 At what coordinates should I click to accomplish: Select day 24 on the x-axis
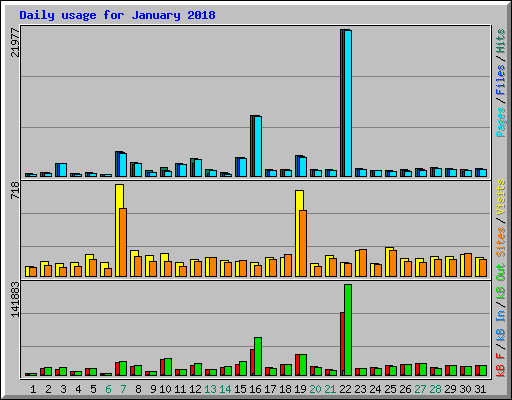point(375,389)
